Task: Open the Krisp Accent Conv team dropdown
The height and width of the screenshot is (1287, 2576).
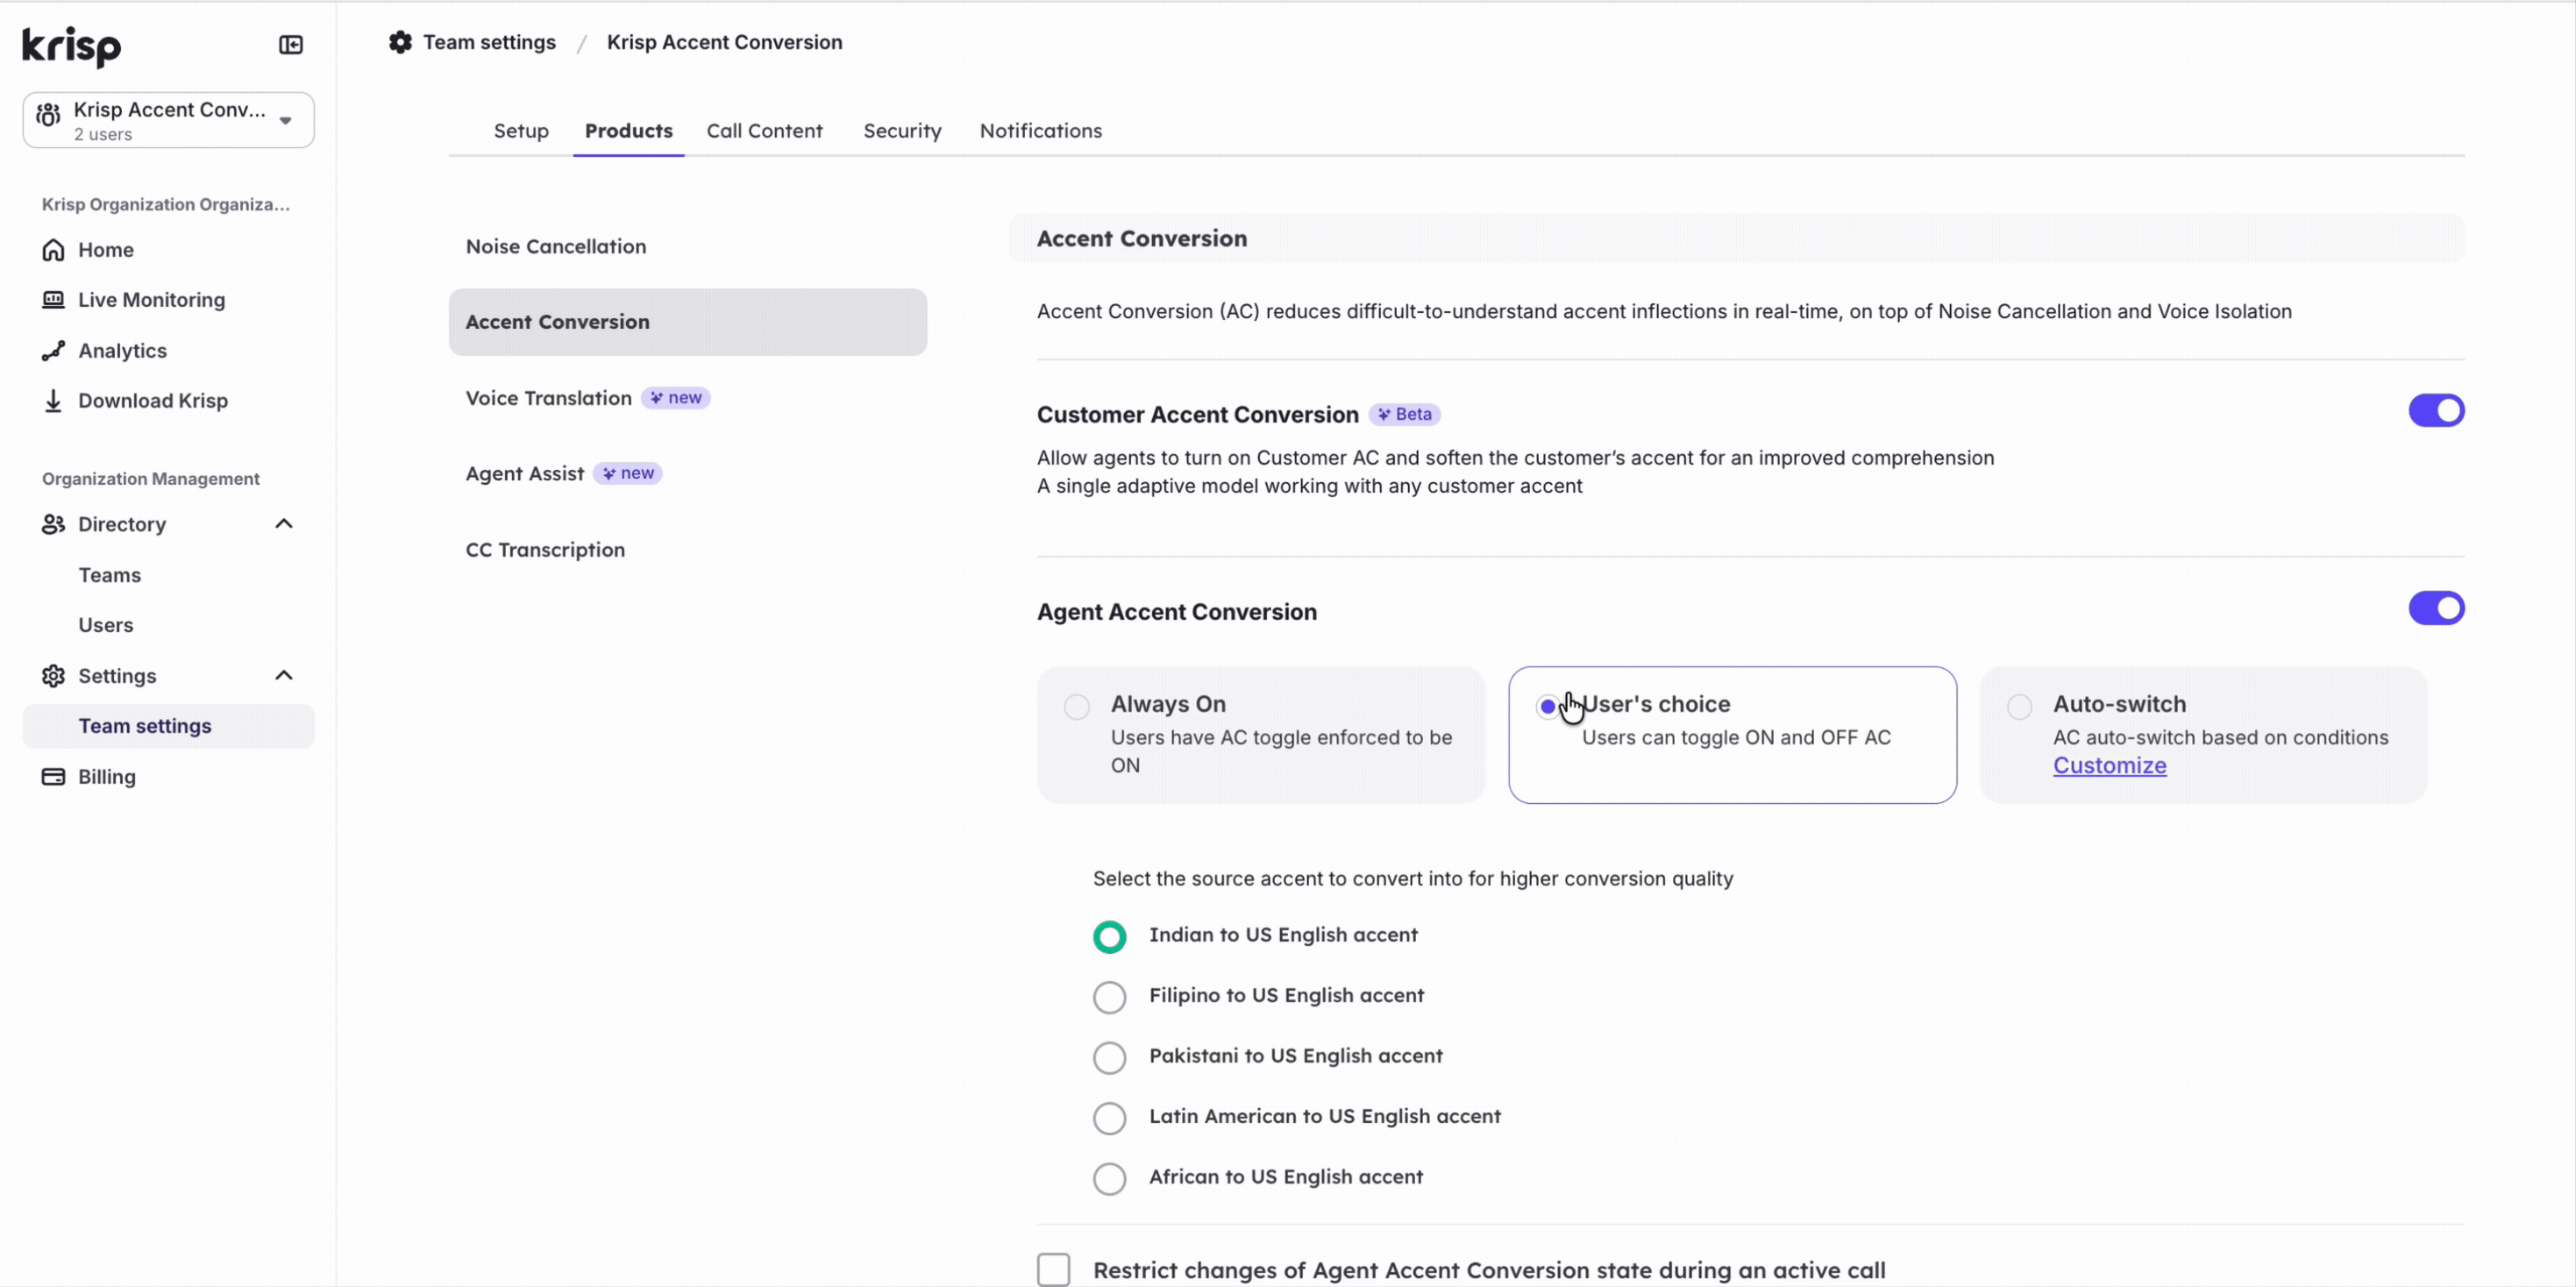Action: [168, 120]
